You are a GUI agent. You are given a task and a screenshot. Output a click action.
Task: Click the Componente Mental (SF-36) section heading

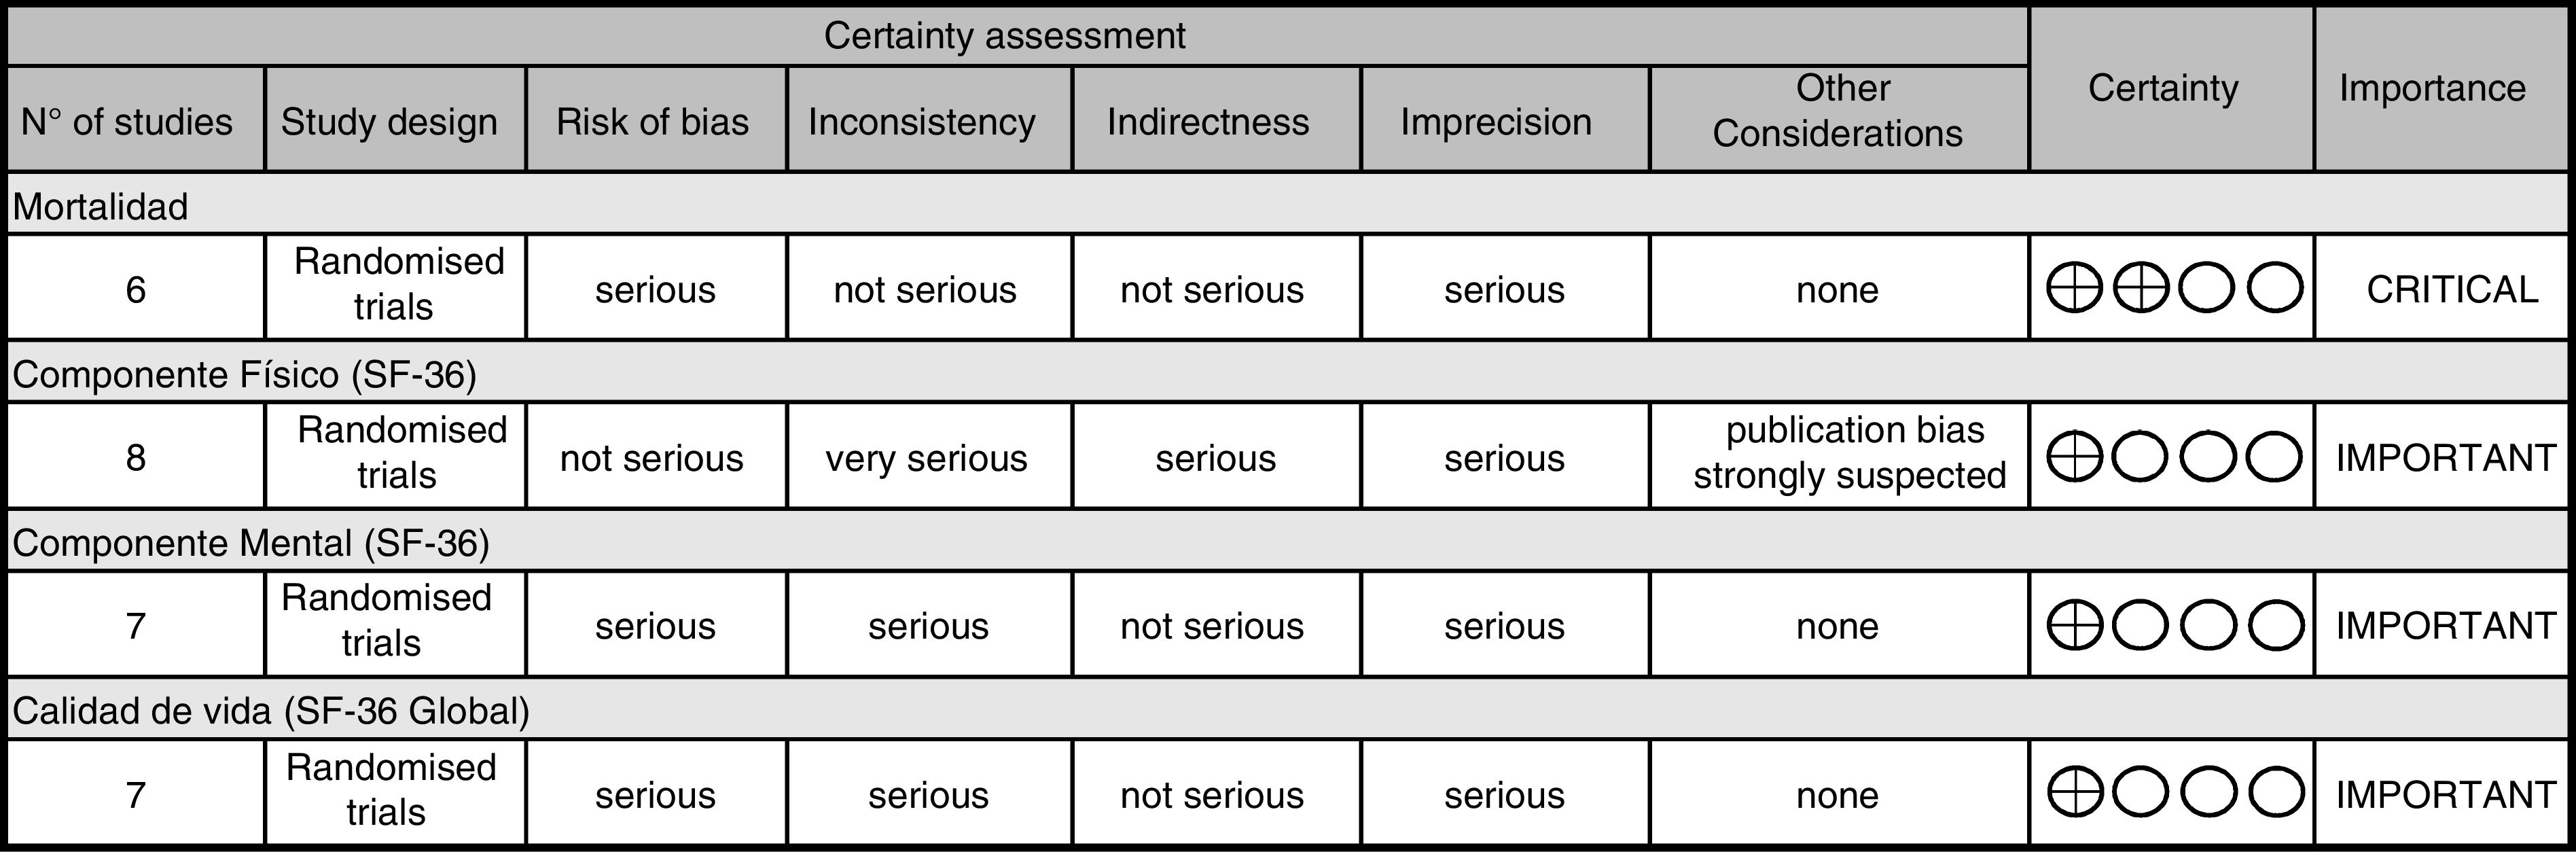(251, 543)
